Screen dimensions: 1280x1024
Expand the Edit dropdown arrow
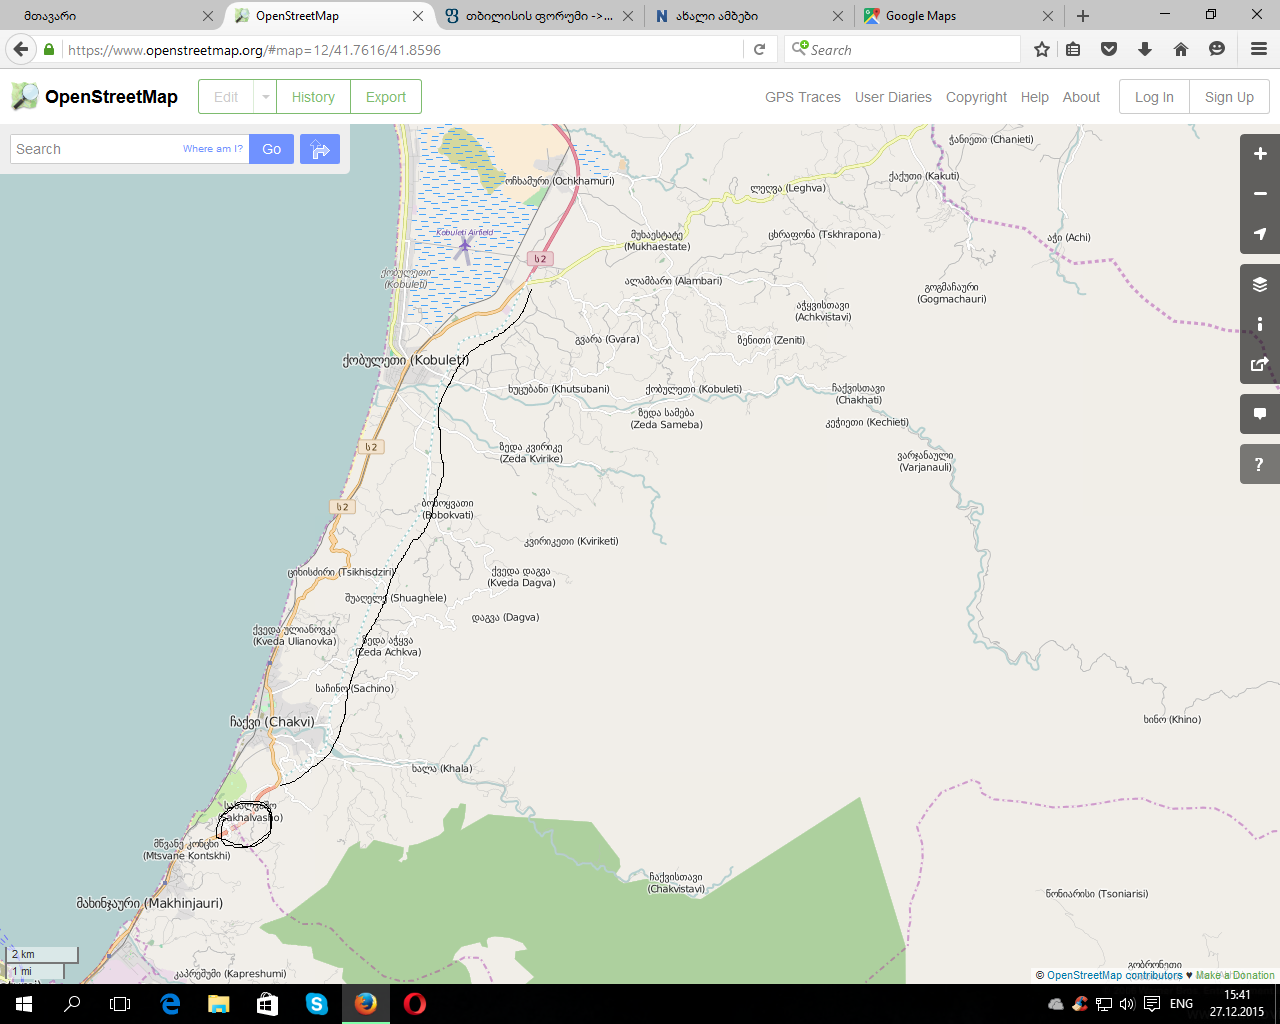coord(265,97)
